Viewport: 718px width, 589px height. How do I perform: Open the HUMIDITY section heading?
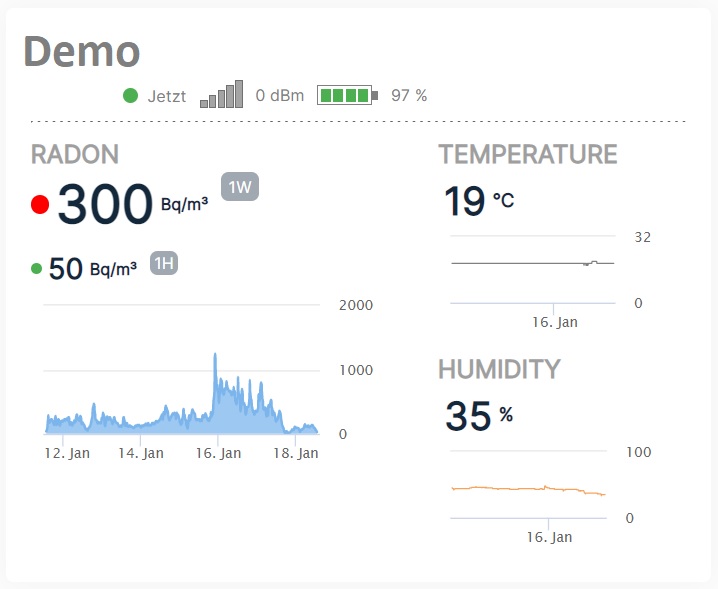(499, 369)
